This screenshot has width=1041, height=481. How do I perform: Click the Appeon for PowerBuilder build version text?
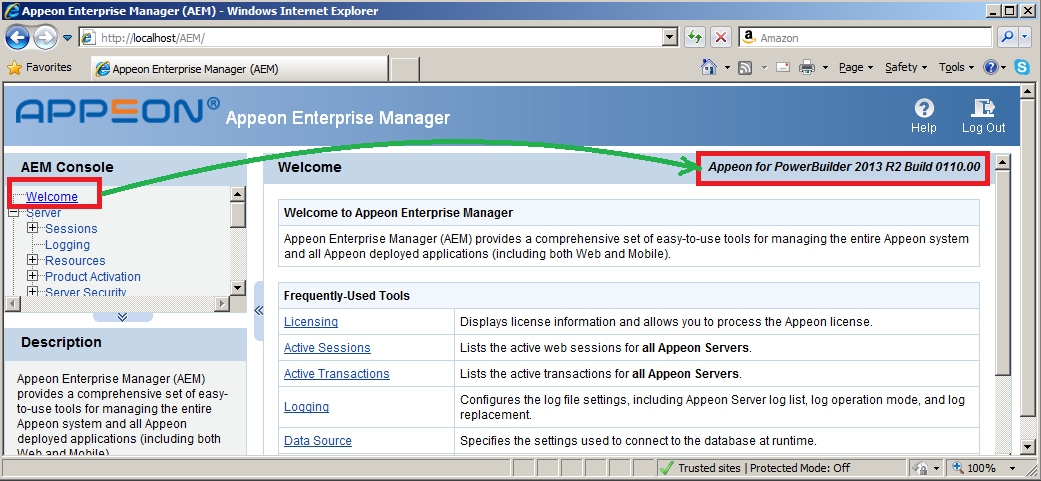click(844, 167)
